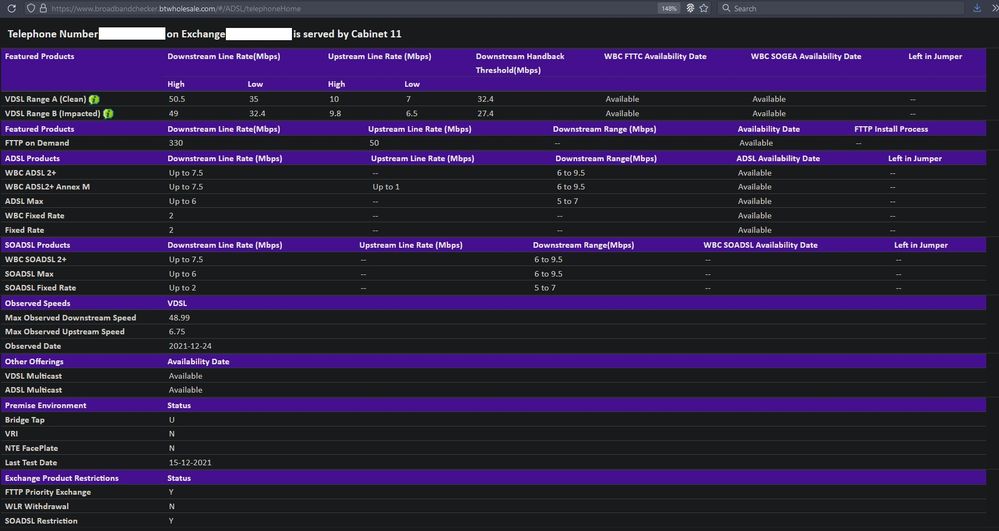
Task: Click the 'WBC Fixed Rate' row label
Action: pyautogui.click(x=34, y=215)
